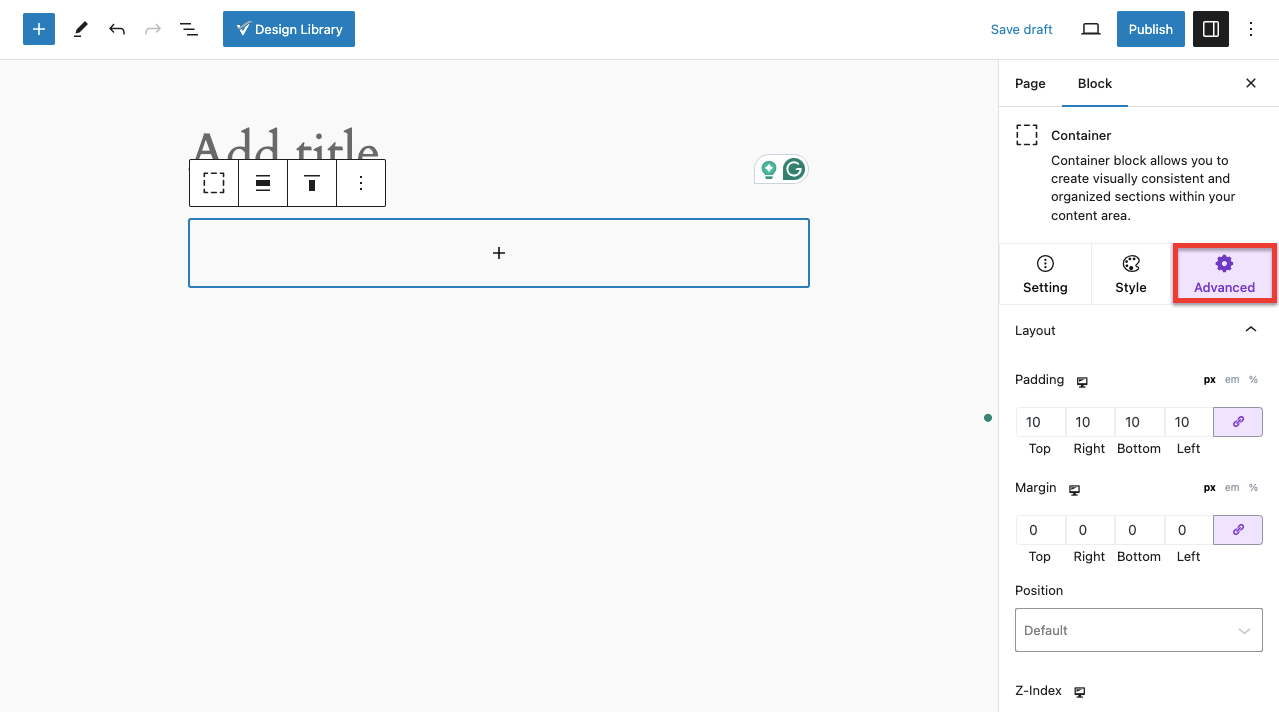
Task: Click the Container block type icon in toolbar
Action: (214, 183)
